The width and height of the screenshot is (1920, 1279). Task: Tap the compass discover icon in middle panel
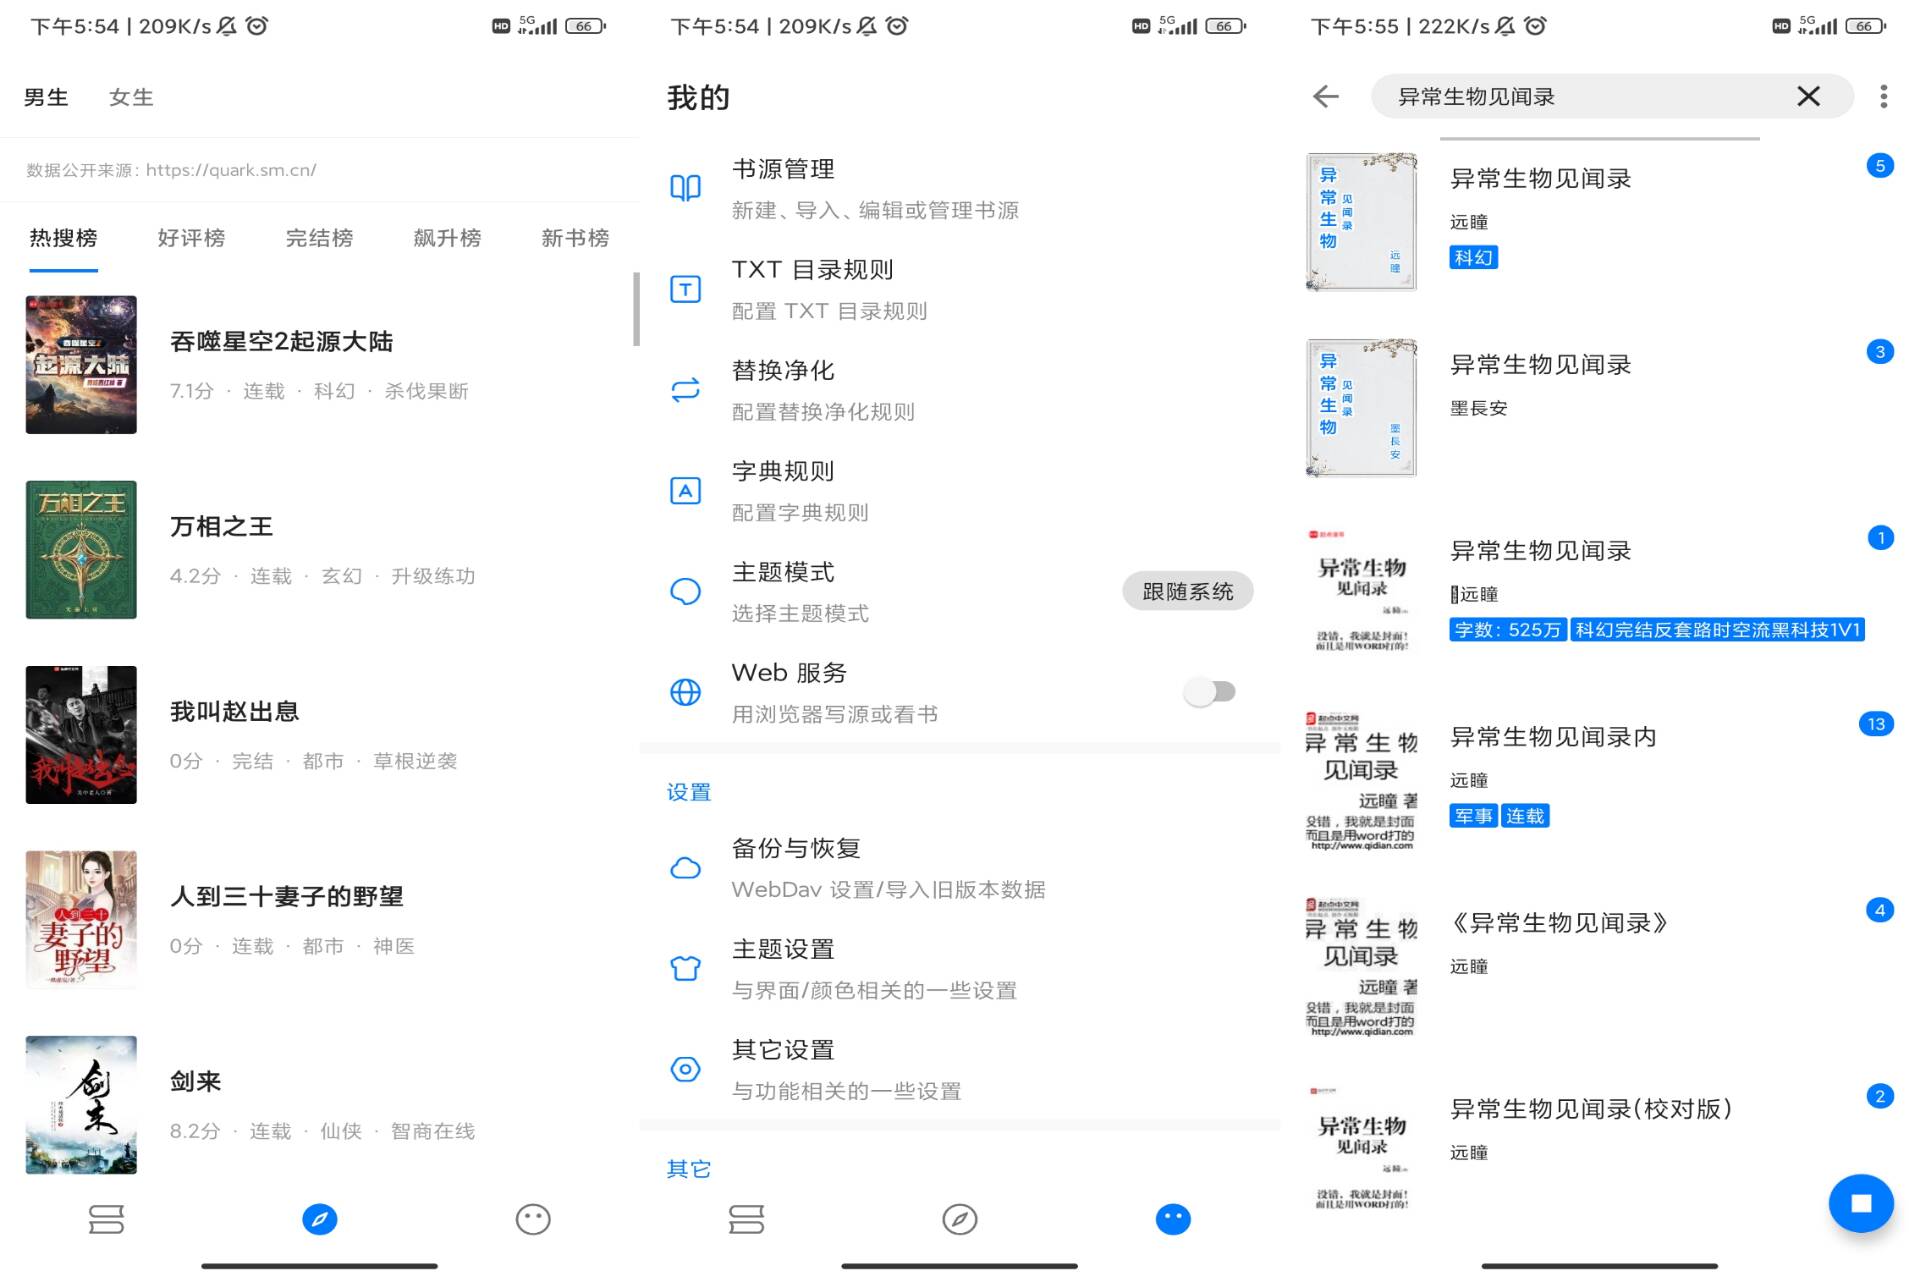[959, 1219]
